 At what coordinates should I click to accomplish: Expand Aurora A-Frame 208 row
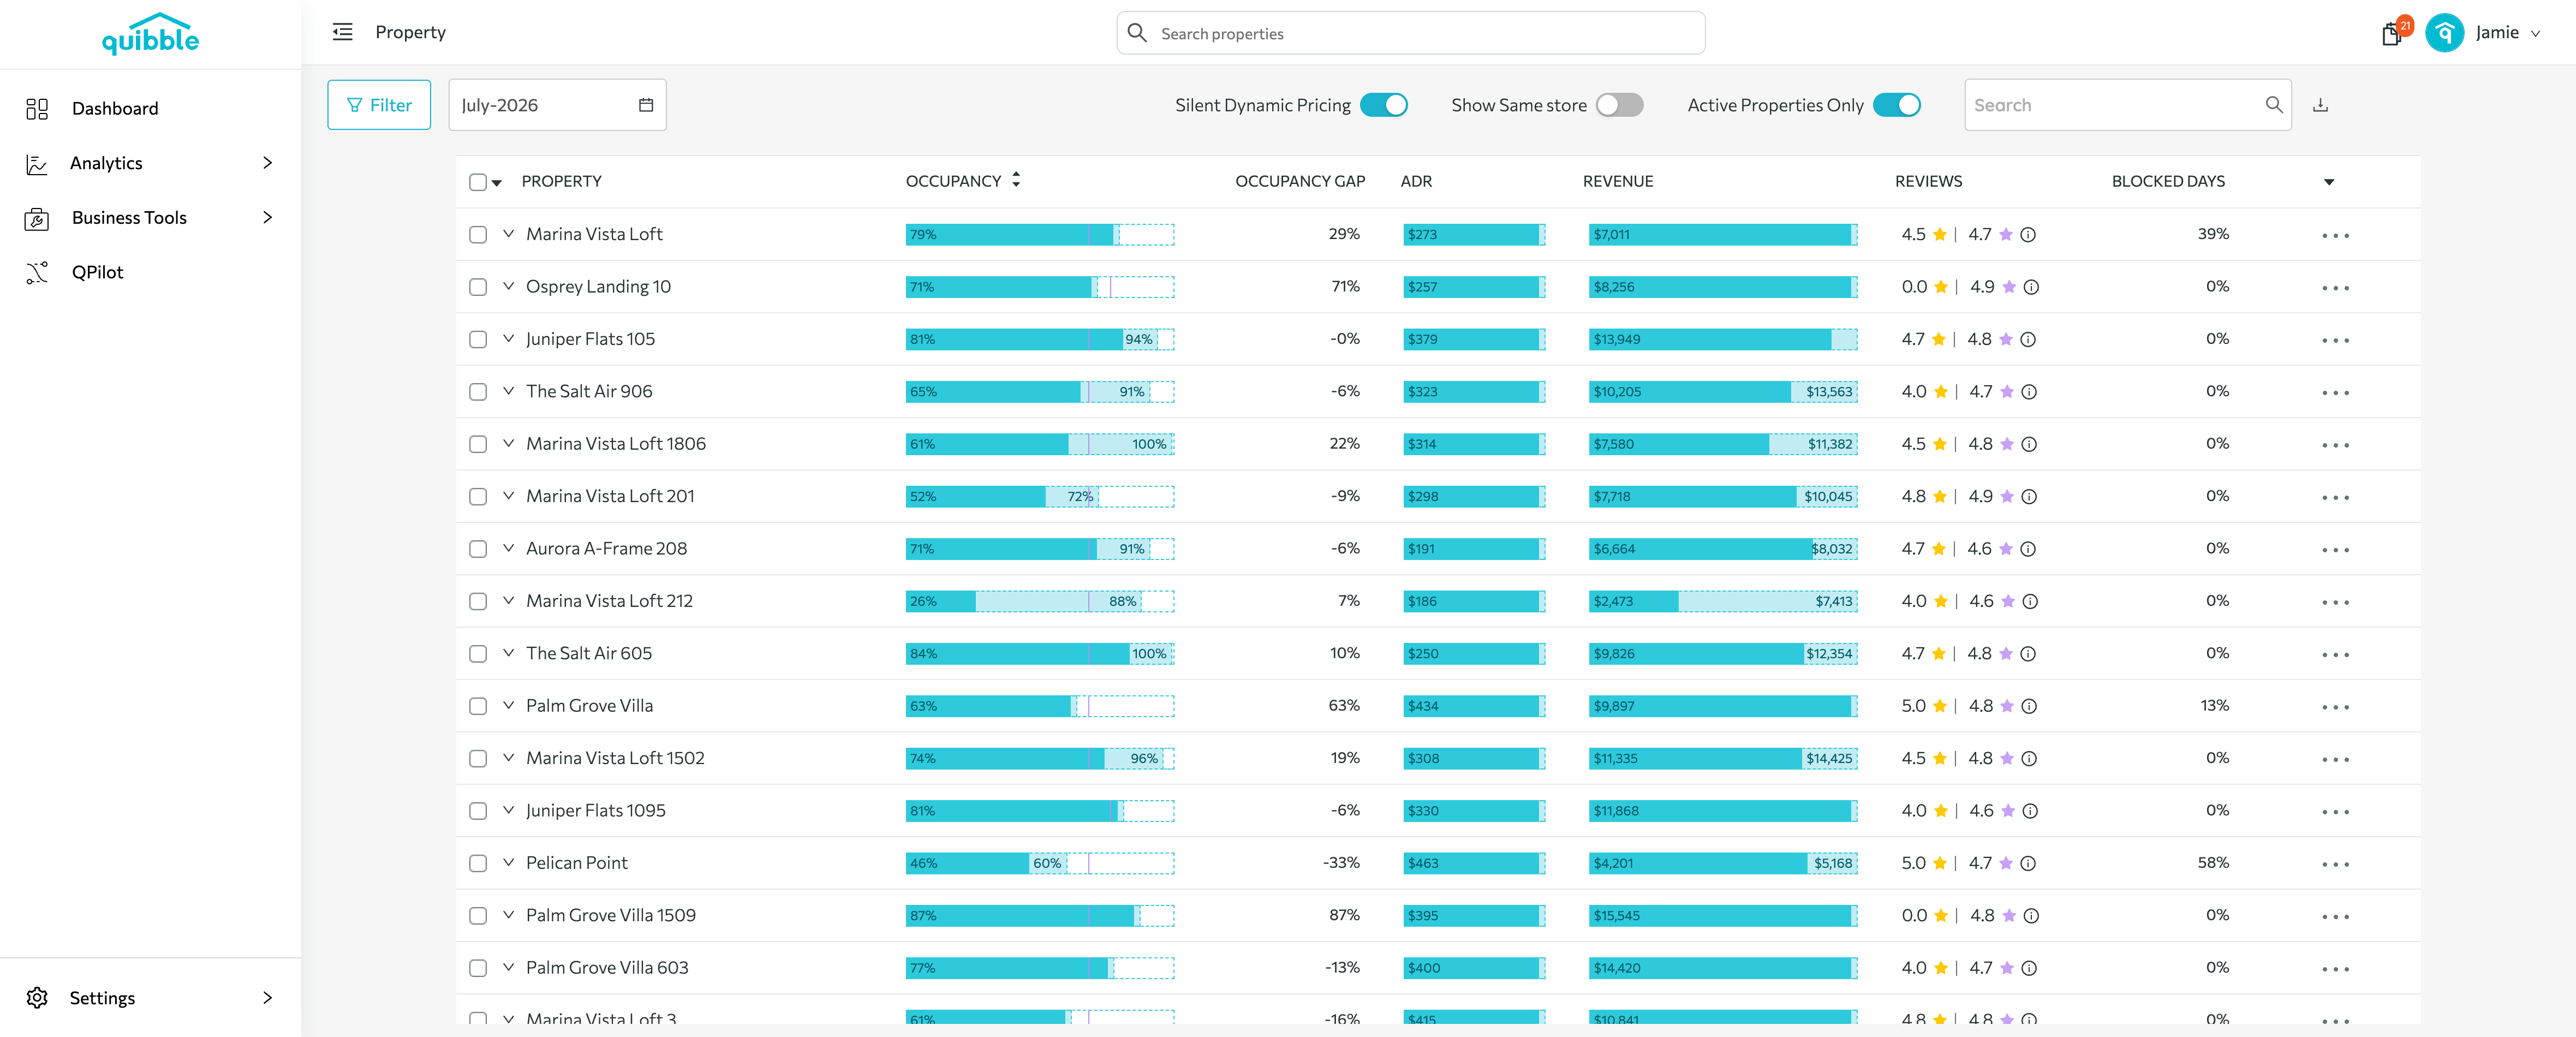(x=508, y=548)
